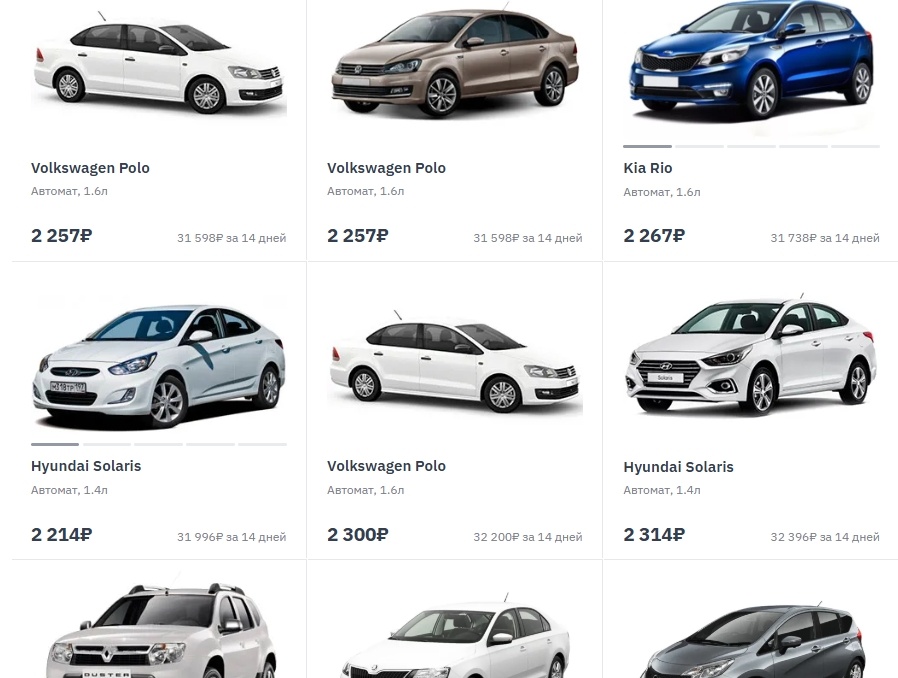Select the second Kia Rio photo indicator
The image size is (898, 678).
(699, 147)
